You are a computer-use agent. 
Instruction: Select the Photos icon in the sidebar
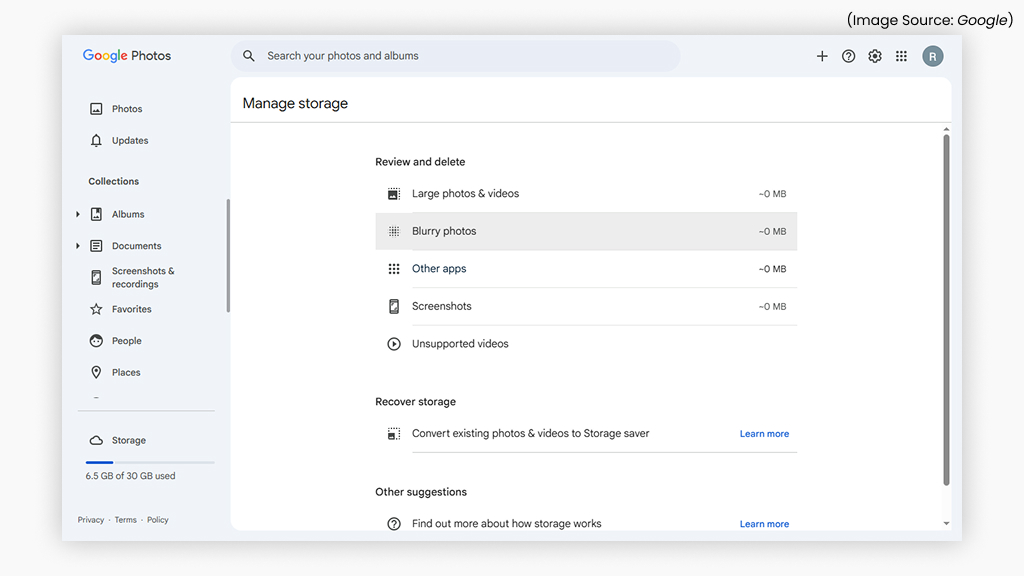[96, 108]
